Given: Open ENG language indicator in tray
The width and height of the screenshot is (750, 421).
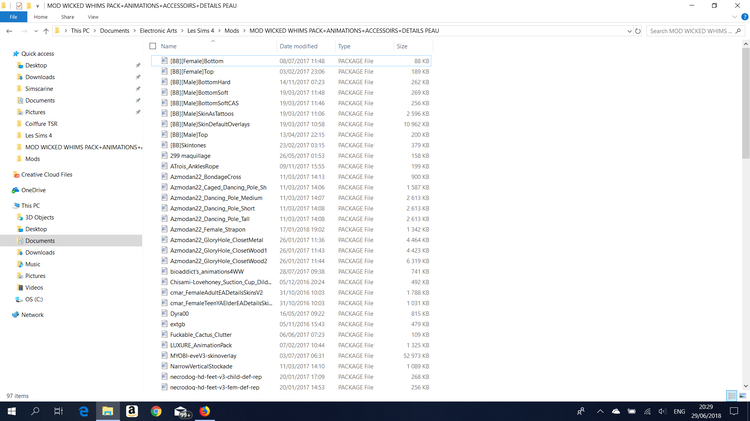Looking at the screenshot, I should coord(679,411).
